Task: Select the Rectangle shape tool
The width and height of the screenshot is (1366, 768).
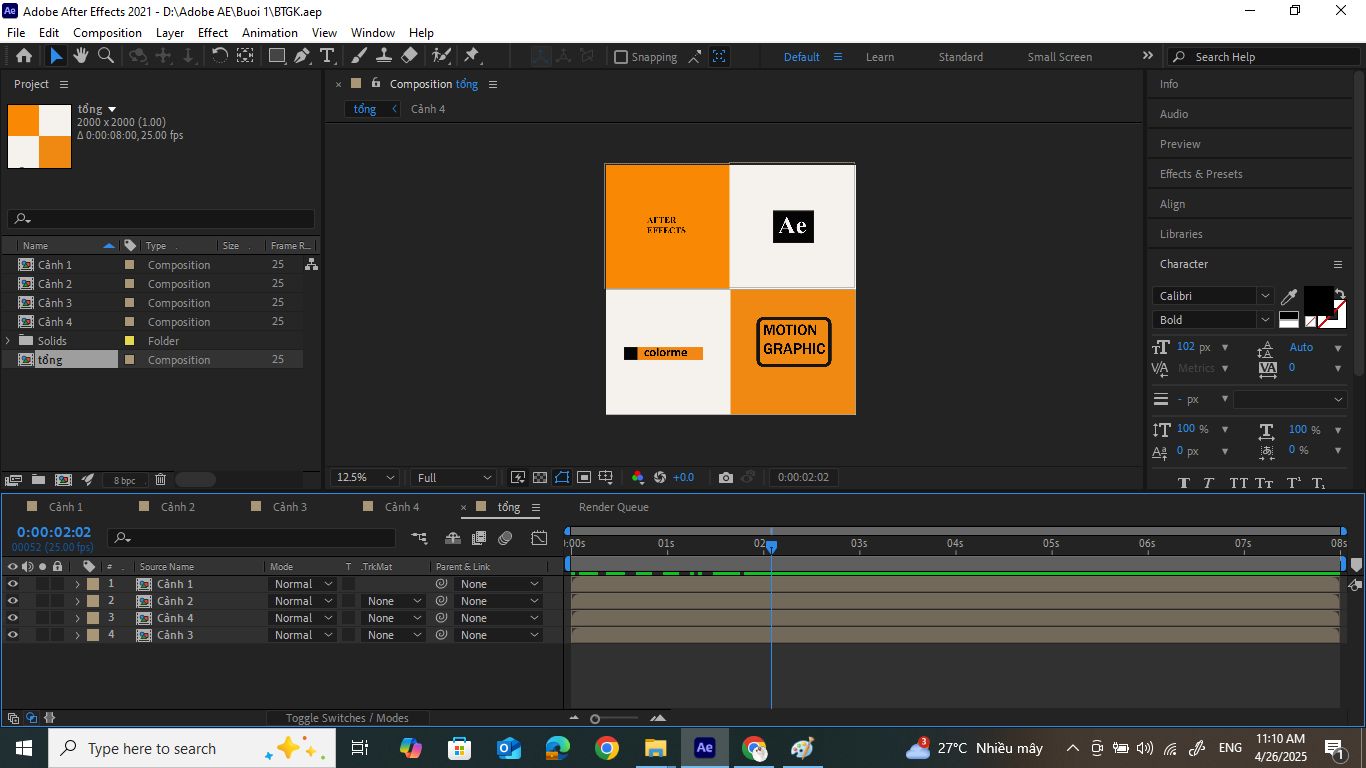Action: [277, 56]
